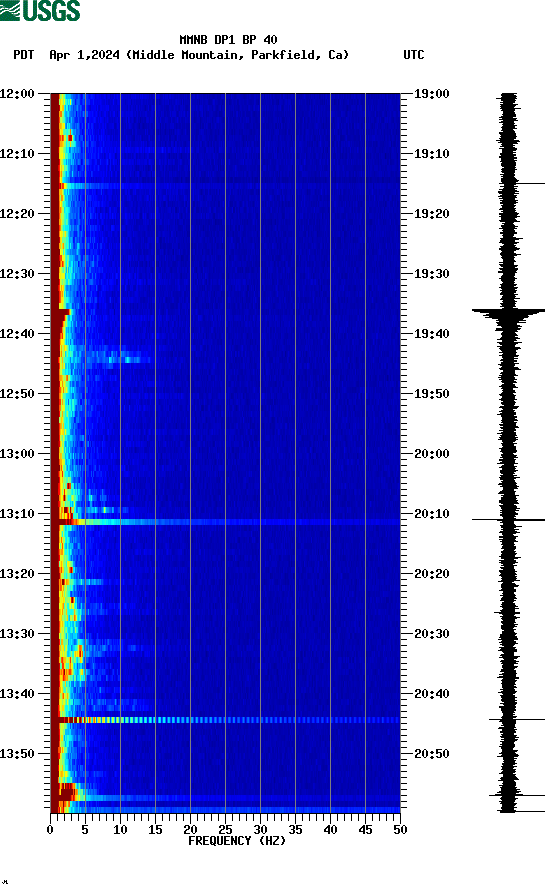
Task: Click the faint horizontal spectrogram line near 12:15
Action: [226, 186]
